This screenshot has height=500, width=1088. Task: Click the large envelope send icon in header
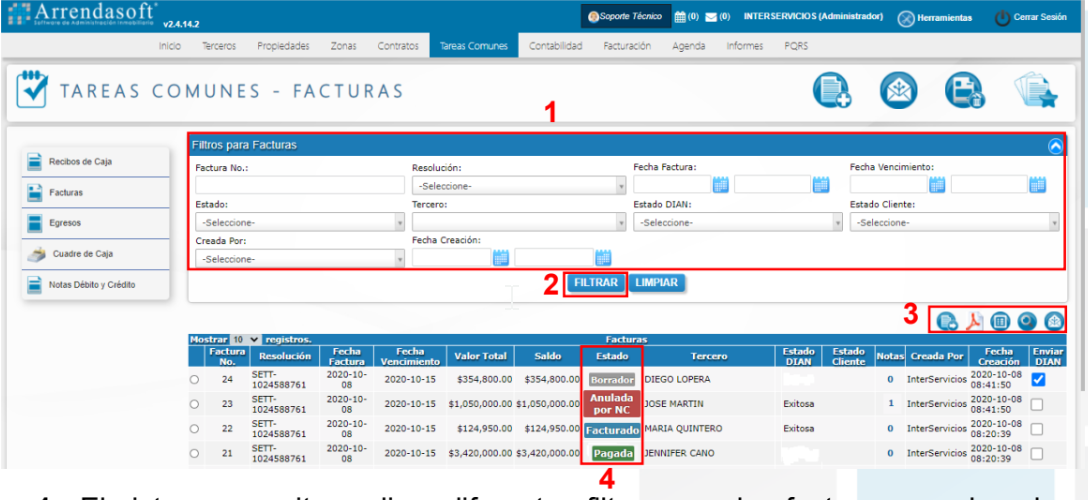(x=899, y=91)
